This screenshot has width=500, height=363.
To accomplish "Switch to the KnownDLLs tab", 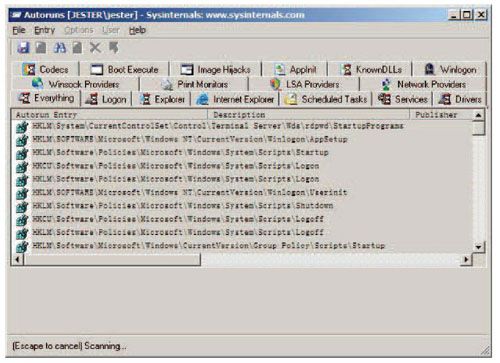I will click(370, 69).
